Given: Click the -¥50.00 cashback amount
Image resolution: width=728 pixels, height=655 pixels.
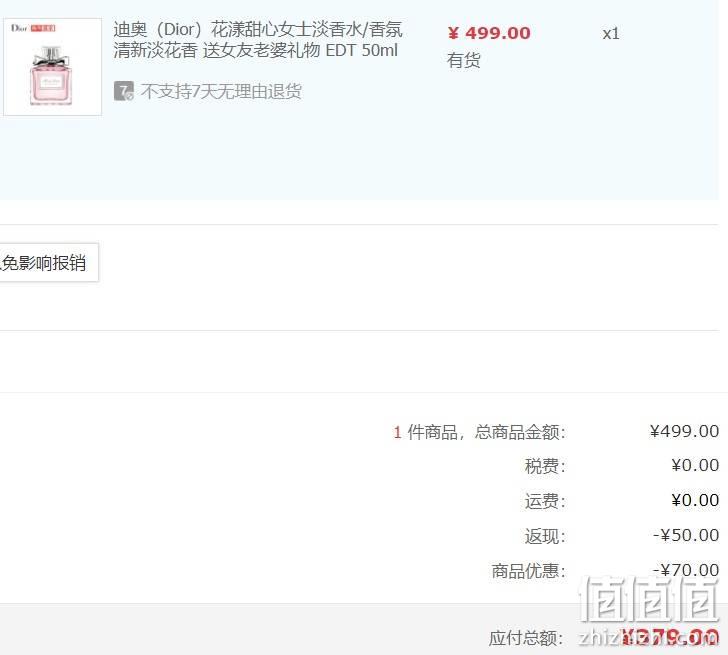Looking at the screenshot, I should [686, 535].
